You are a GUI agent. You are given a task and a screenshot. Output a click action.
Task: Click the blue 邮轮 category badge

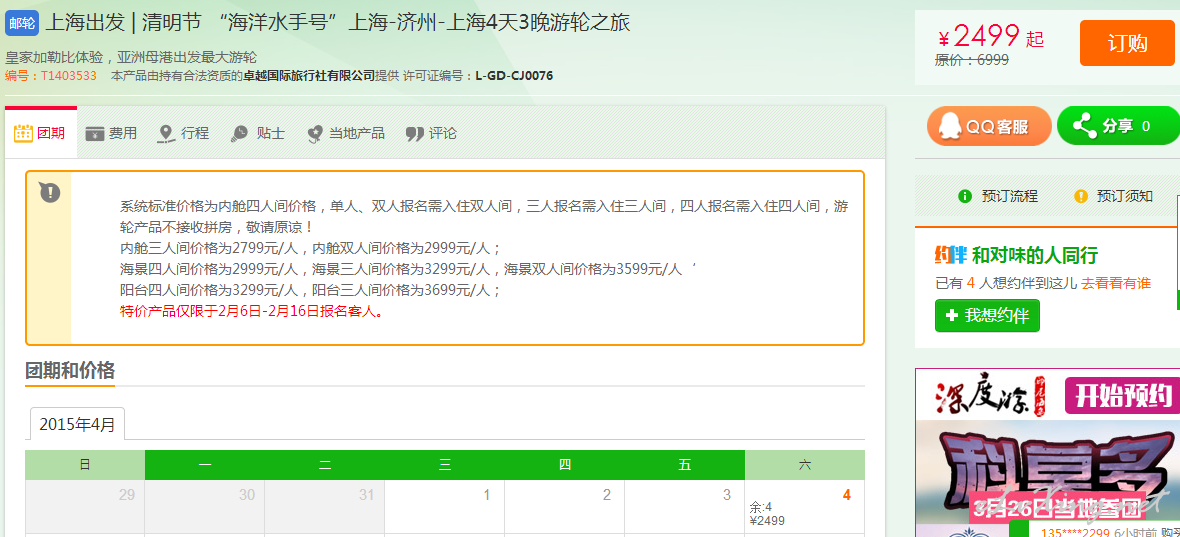coord(22,23)
